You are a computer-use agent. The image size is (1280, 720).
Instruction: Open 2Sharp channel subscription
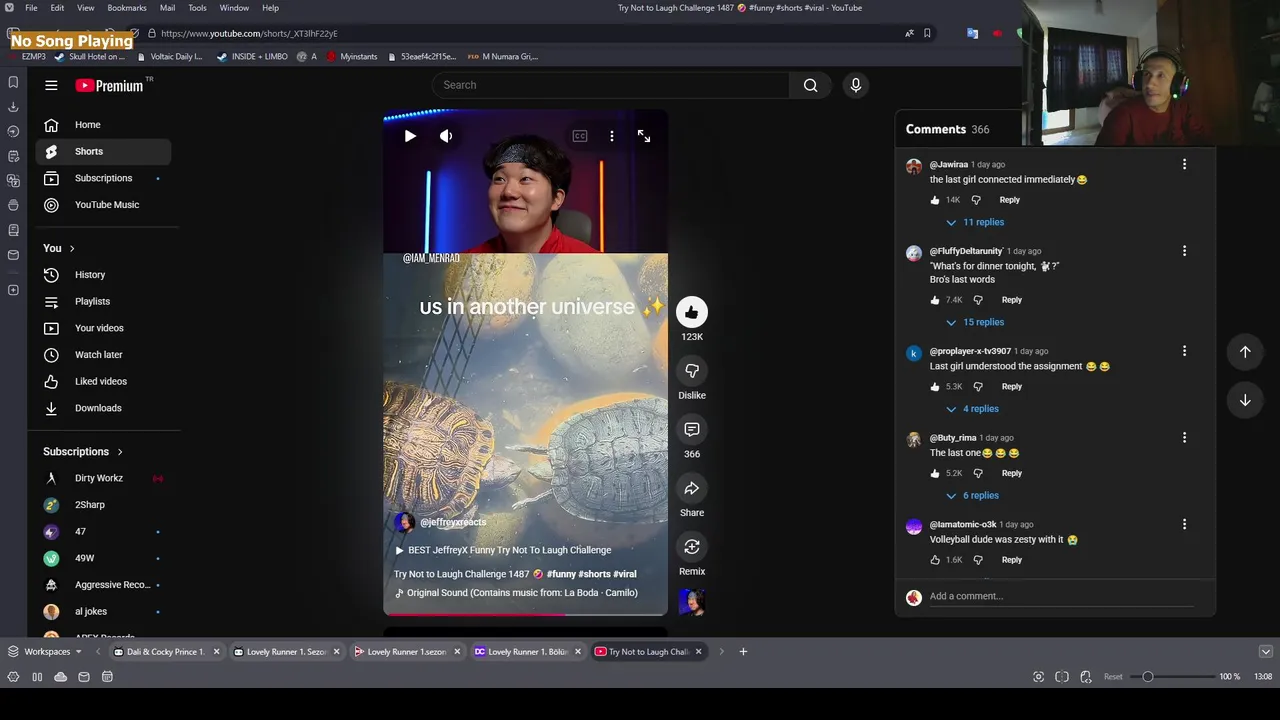click(x=103, y=505)
